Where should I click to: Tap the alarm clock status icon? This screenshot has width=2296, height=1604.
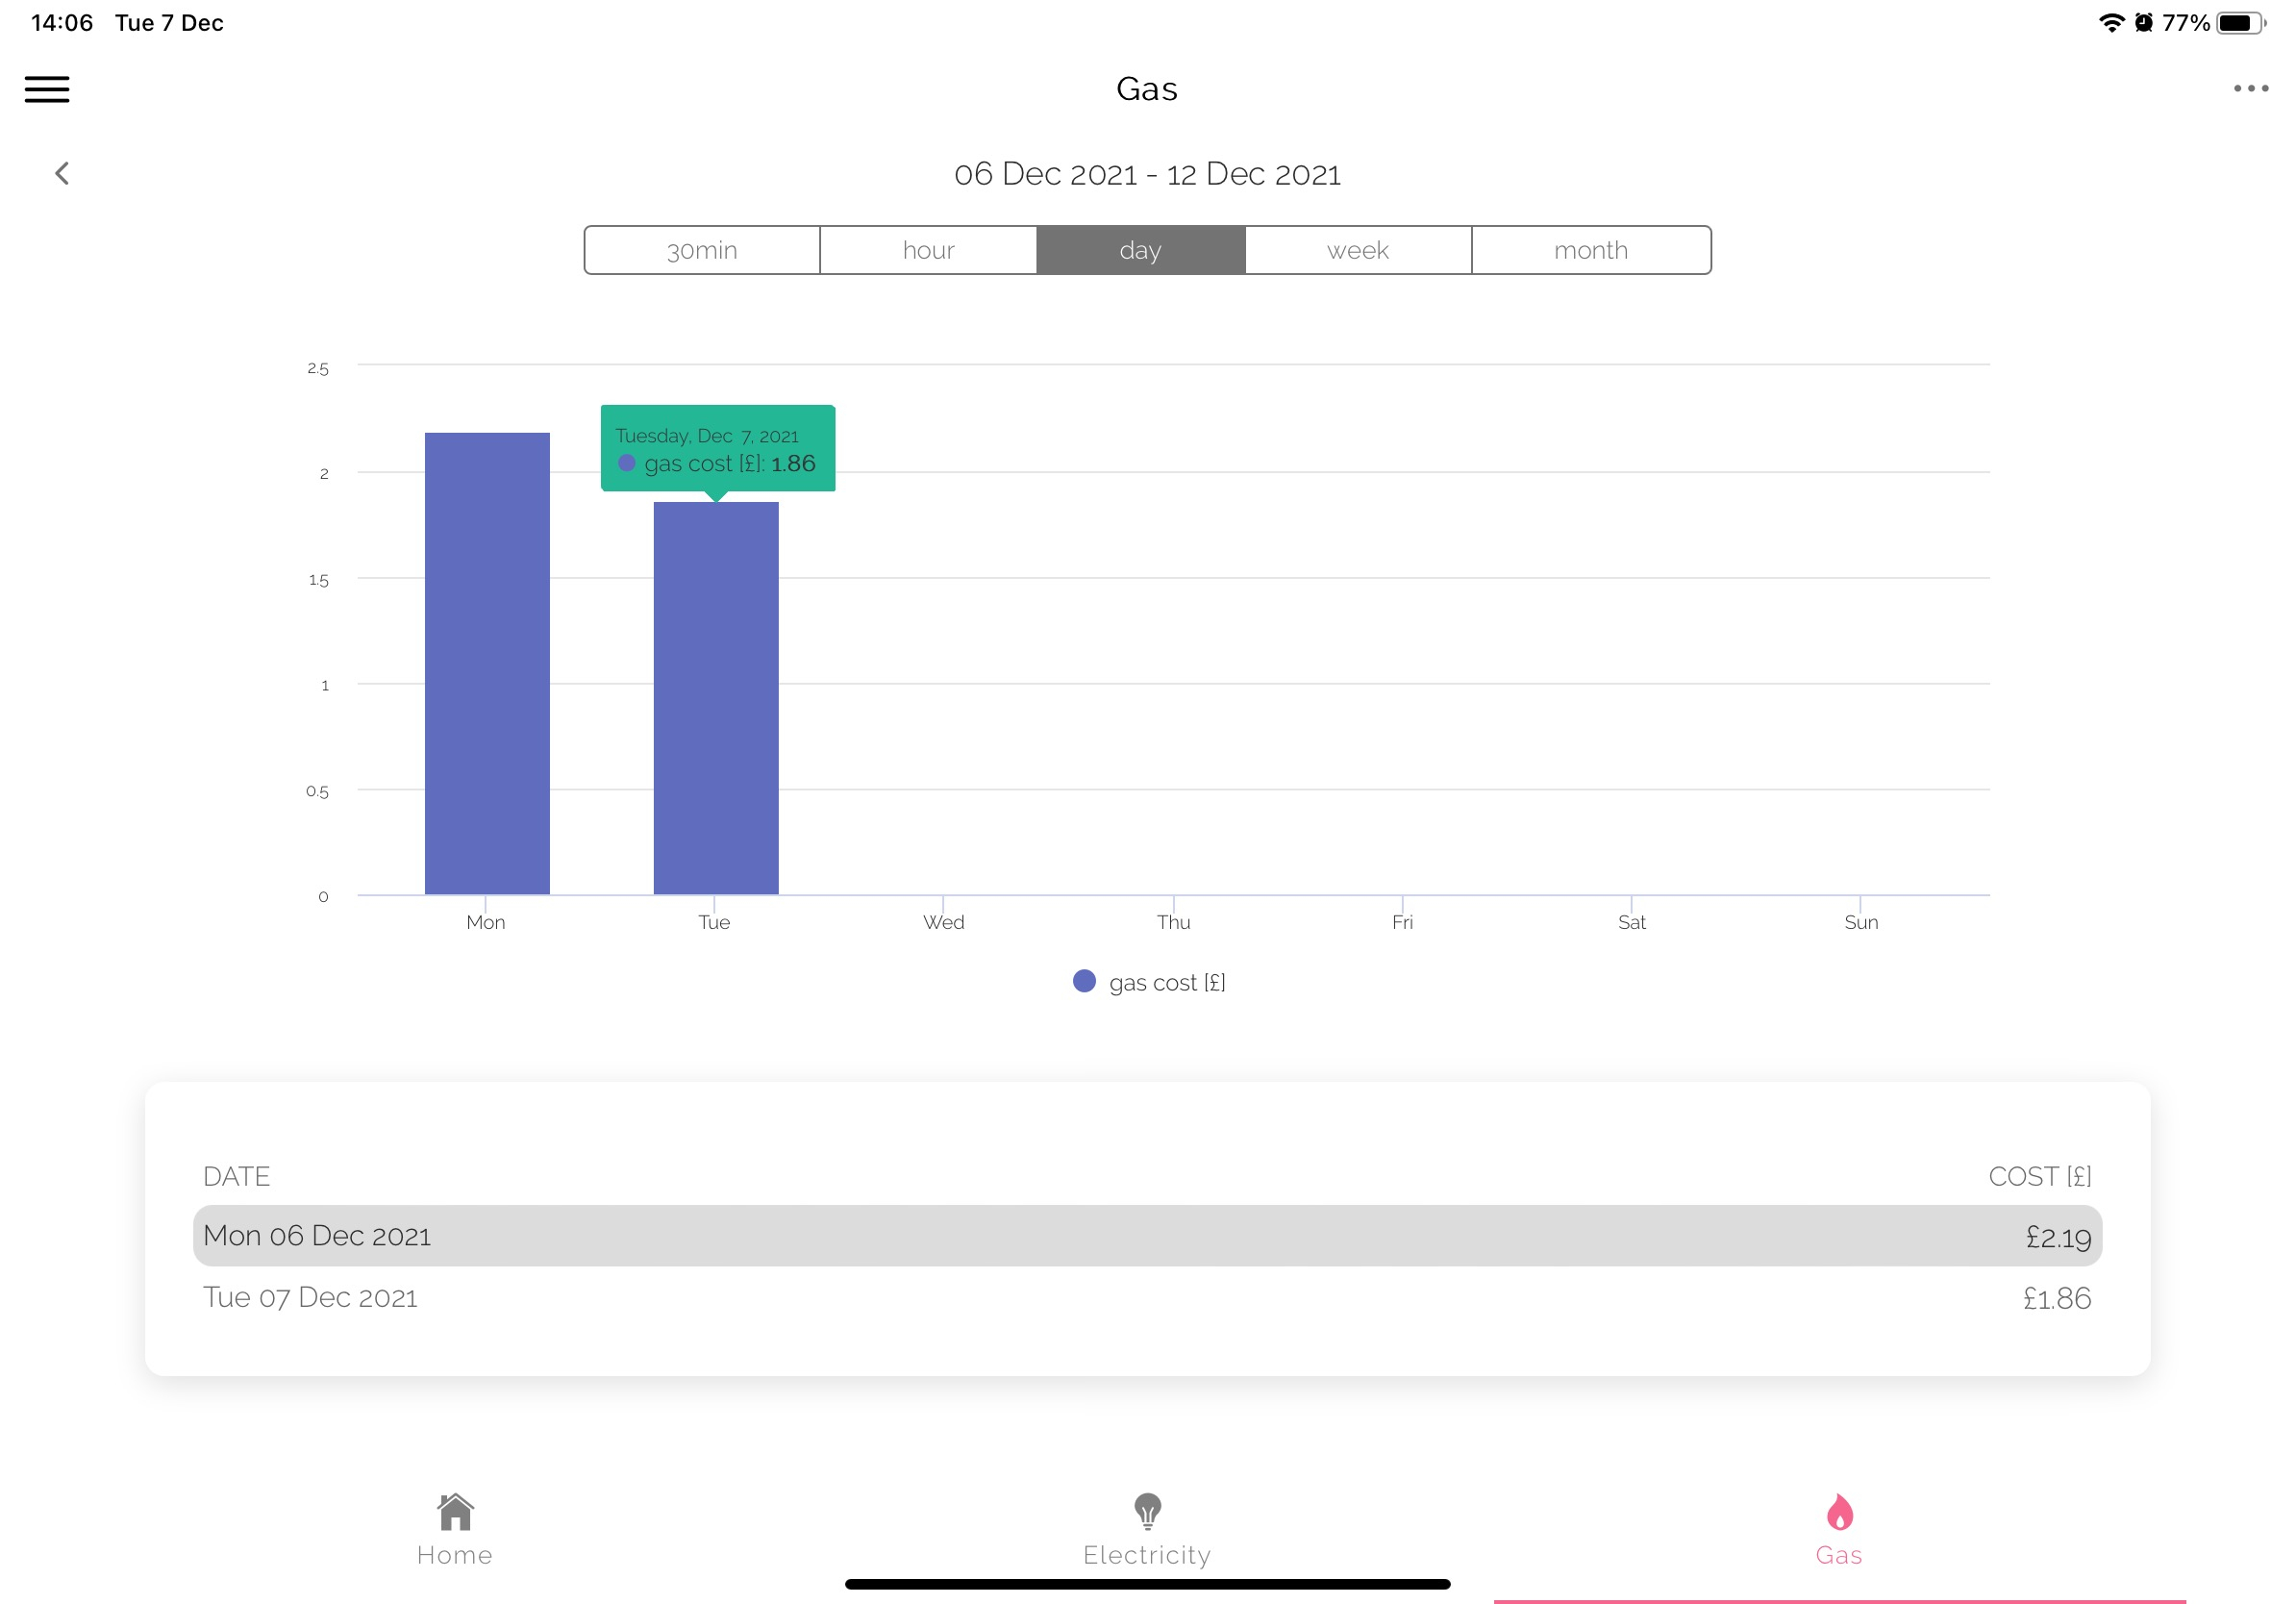pos(2143,22)
